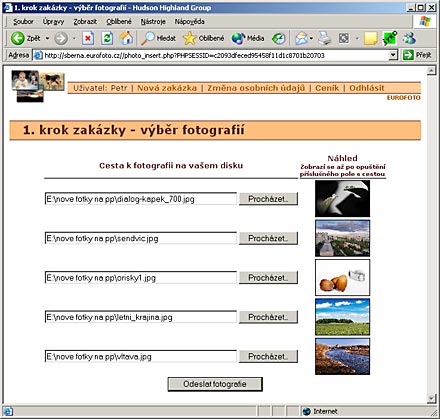Viewport: 440px width, 419px height.
Task: Expand the address bar dropdown
Action: click(393, 55)
